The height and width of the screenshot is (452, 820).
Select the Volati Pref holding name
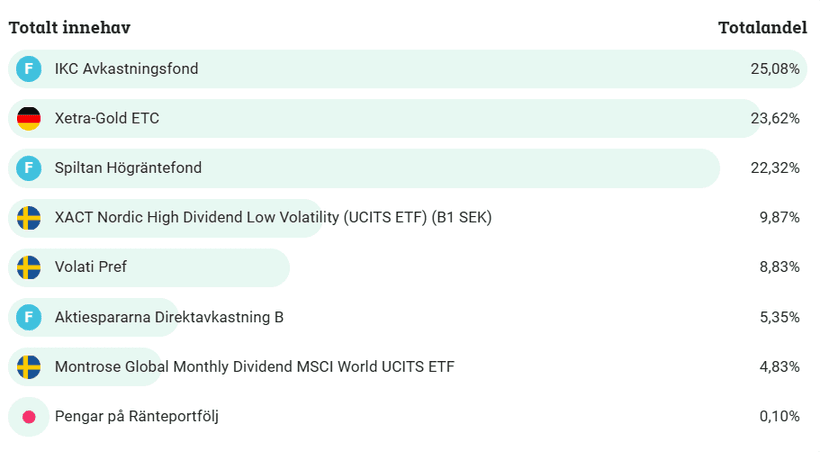91,267
